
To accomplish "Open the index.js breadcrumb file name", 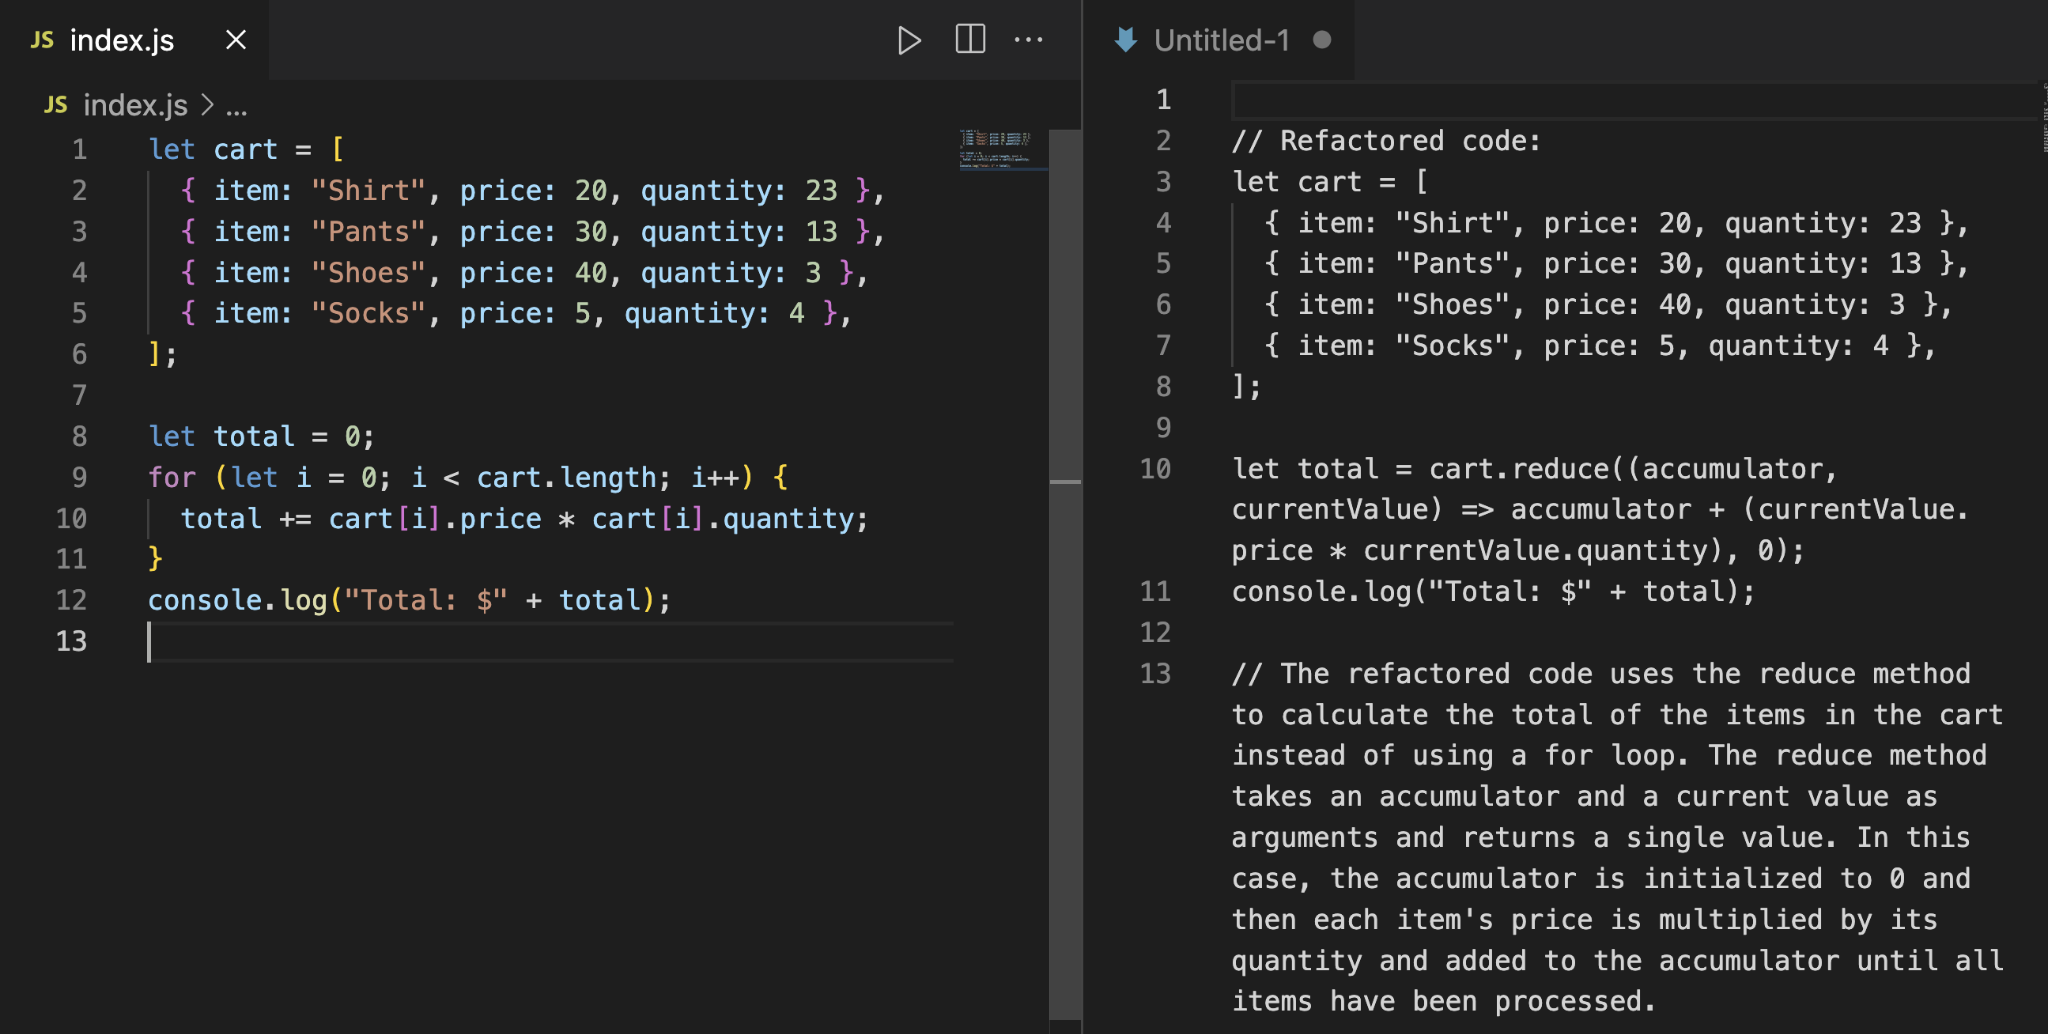I will click(135, 105).
